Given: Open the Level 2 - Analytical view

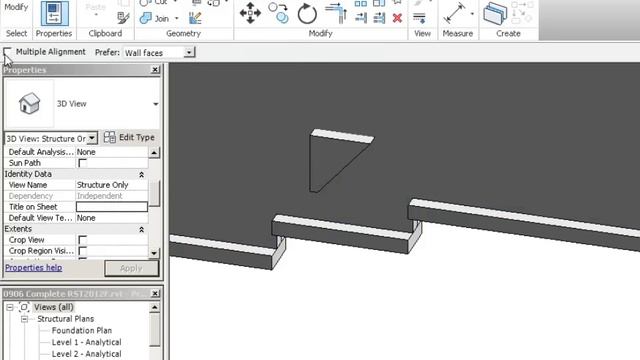Looking at the screenshot, I should [x=87, y=354].
